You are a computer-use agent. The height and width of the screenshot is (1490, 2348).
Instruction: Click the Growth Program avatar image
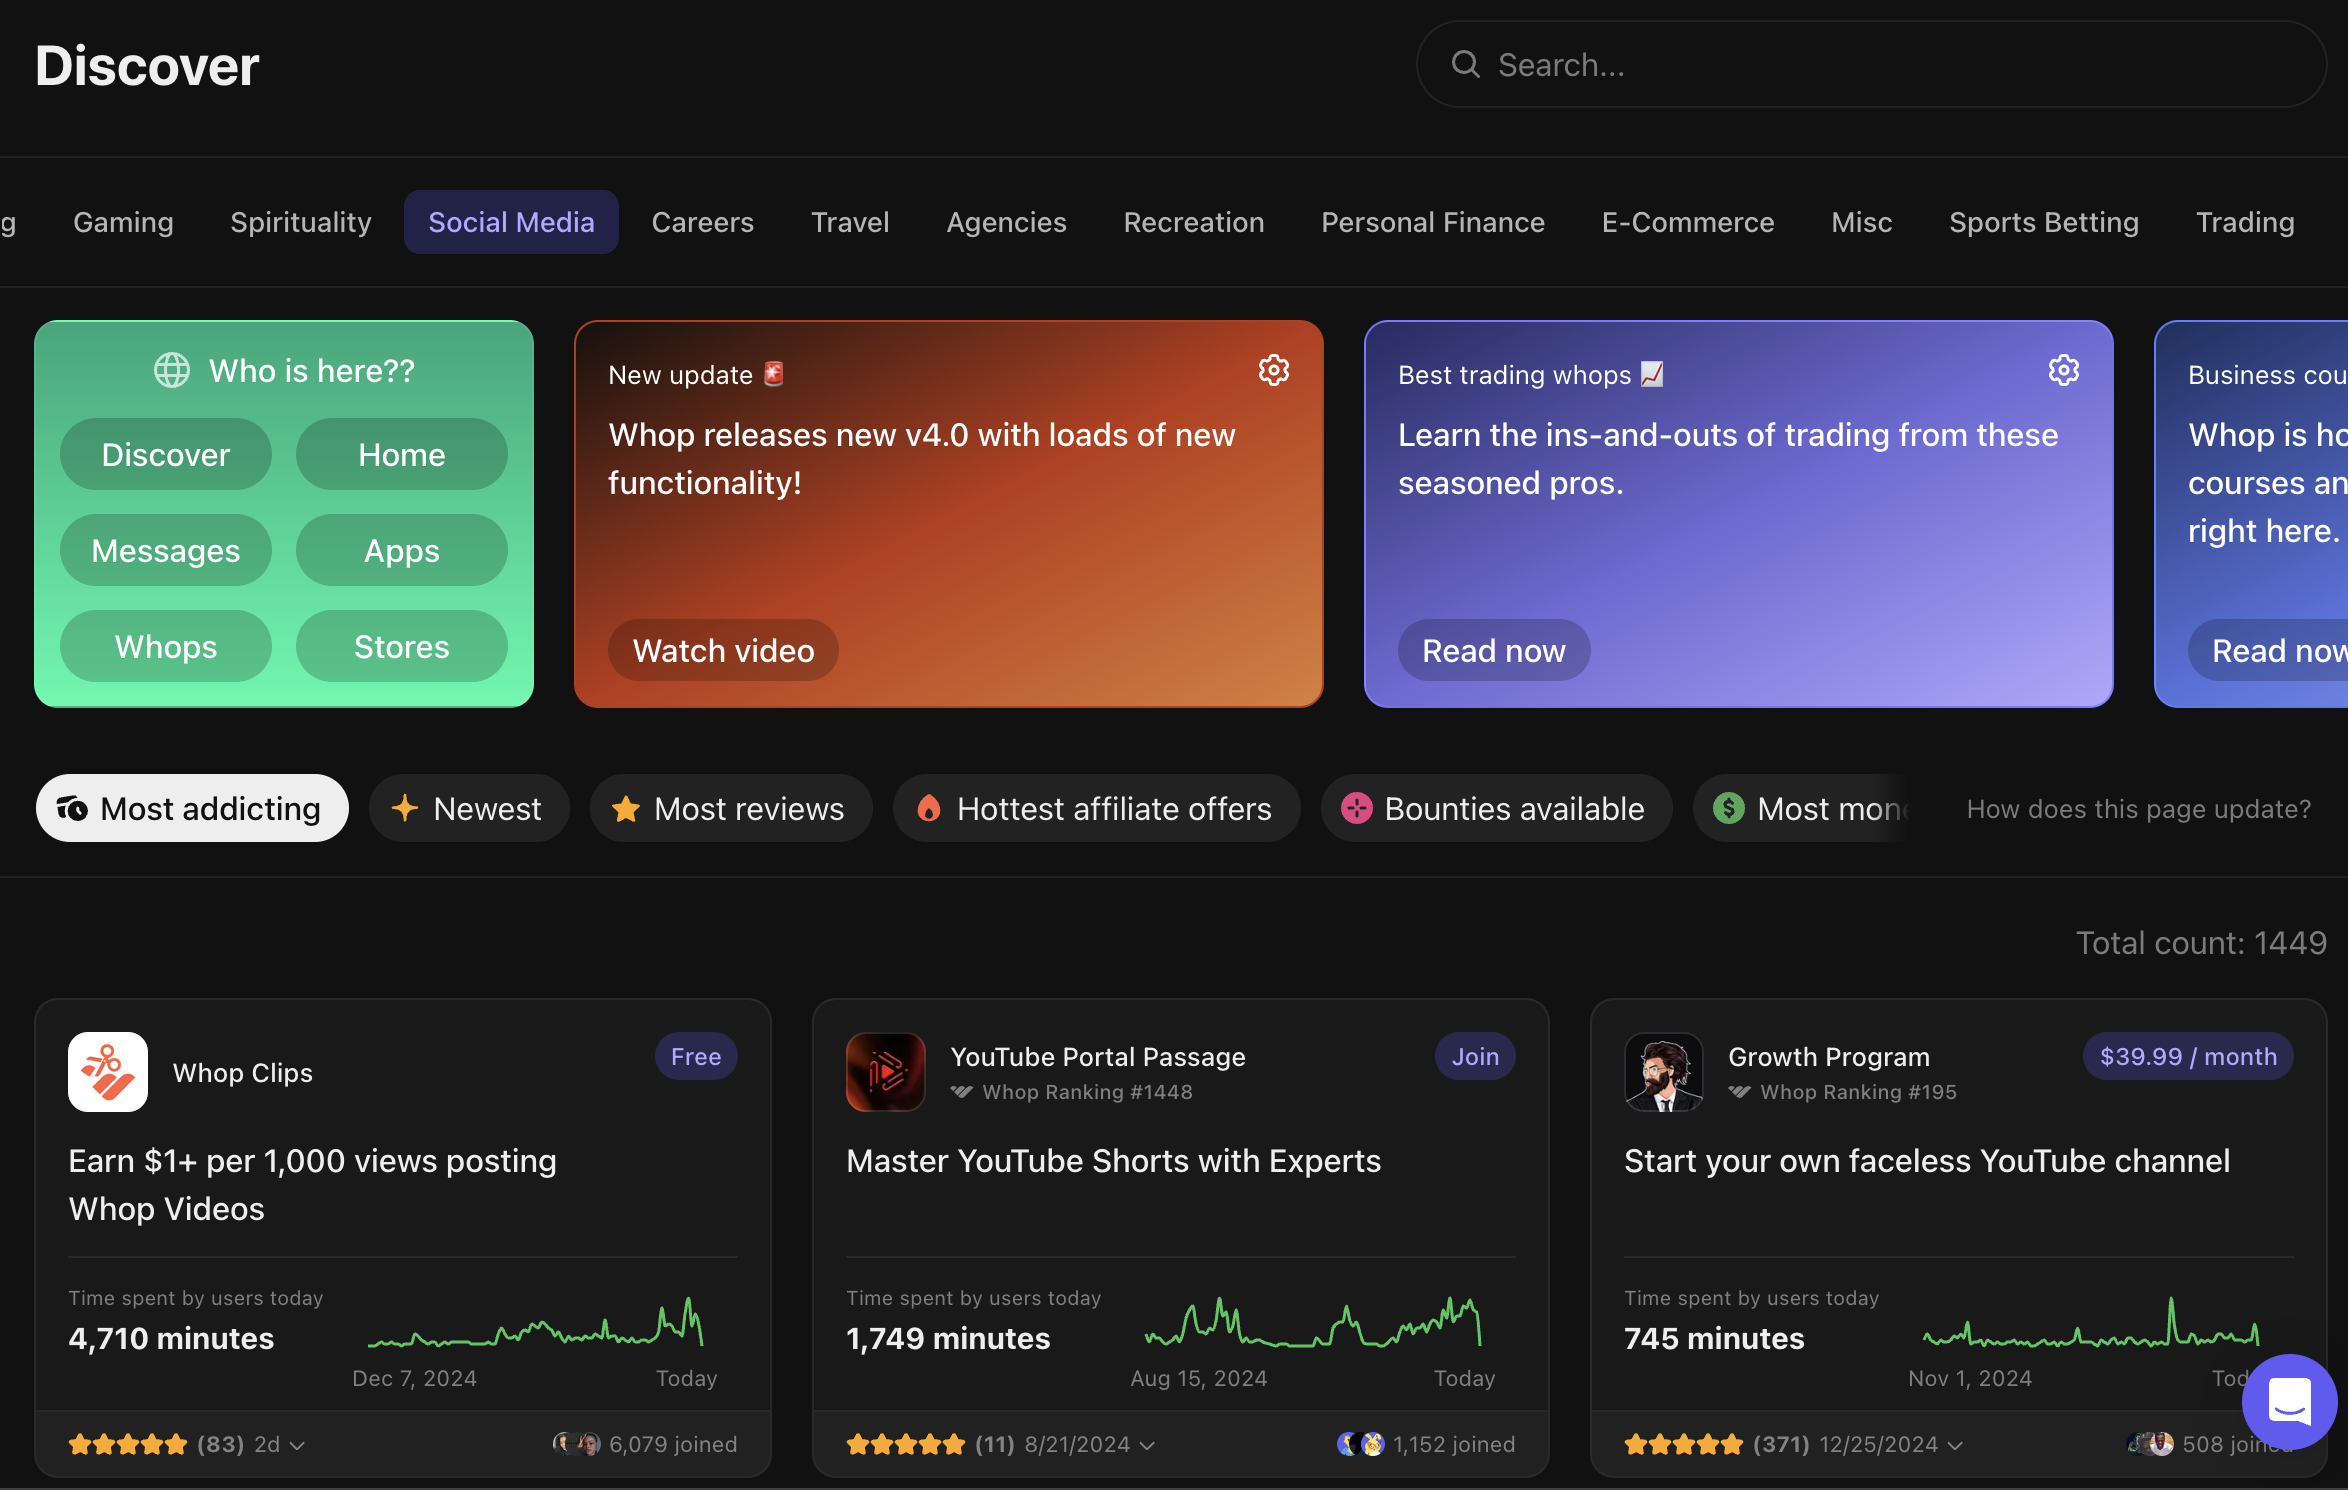1663,1072
